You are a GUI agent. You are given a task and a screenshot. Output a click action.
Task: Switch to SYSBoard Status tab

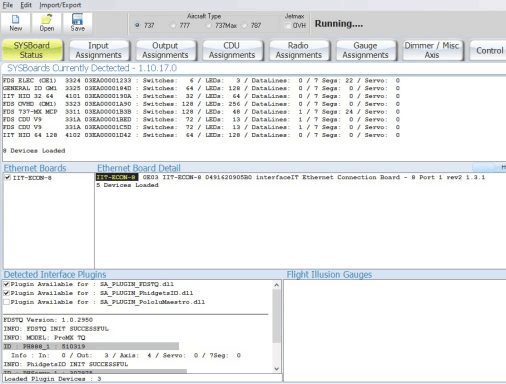pos(32,50)
